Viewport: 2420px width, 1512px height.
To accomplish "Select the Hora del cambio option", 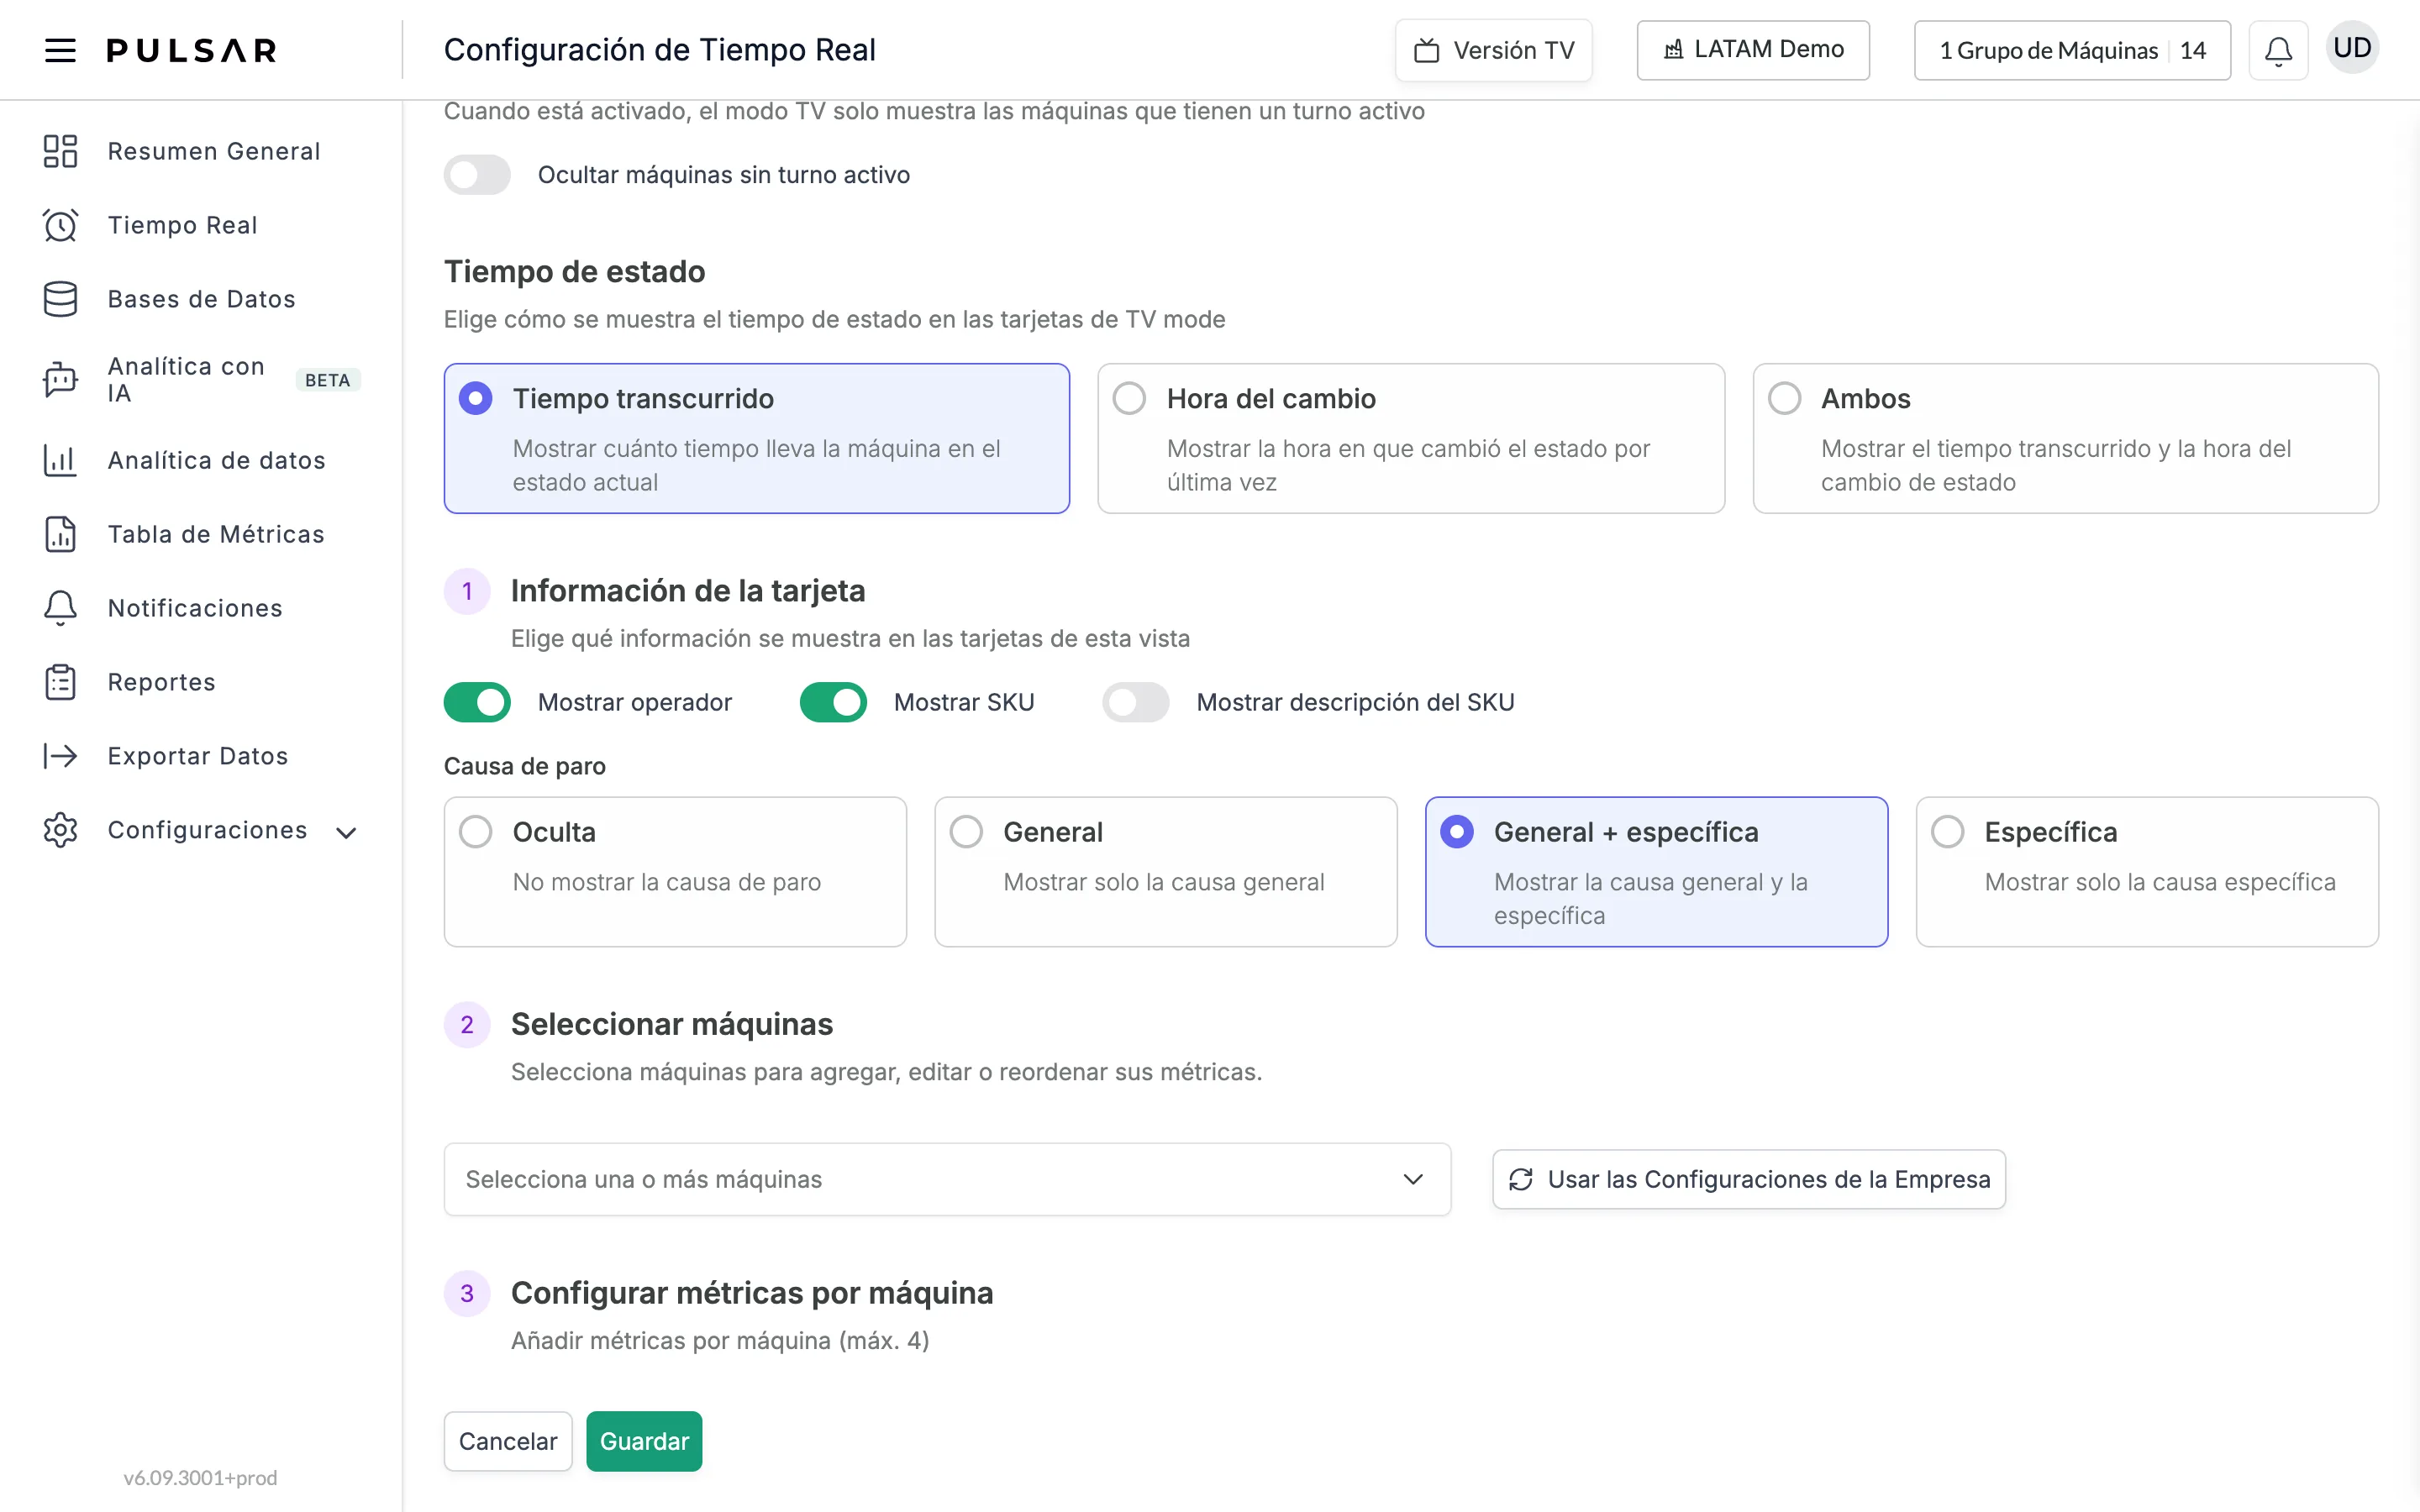I will click(1411, 438).
